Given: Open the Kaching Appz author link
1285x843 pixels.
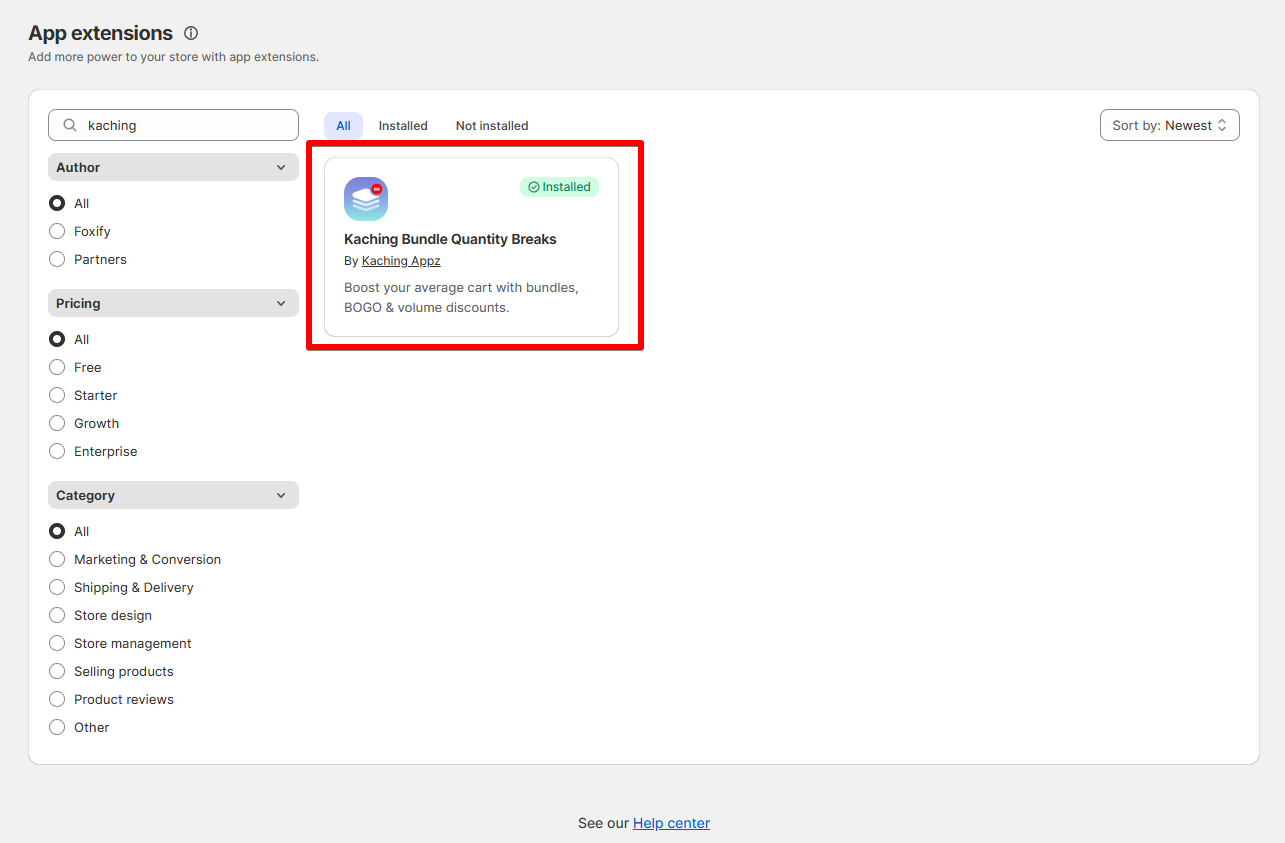Looking at the screenshot, I should point(401,261).
